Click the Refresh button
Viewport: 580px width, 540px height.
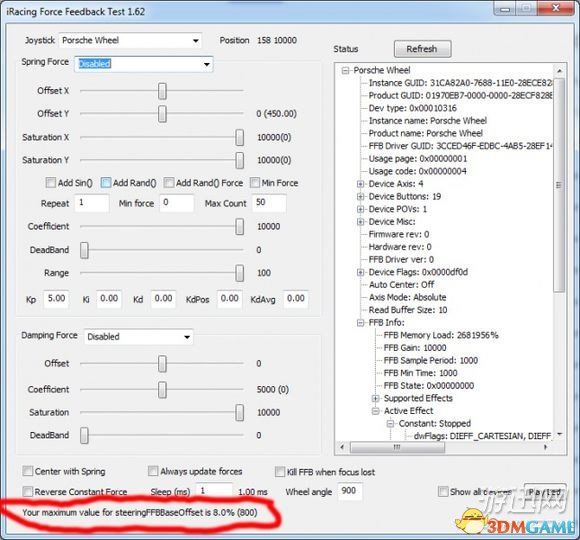pos(422,49)
